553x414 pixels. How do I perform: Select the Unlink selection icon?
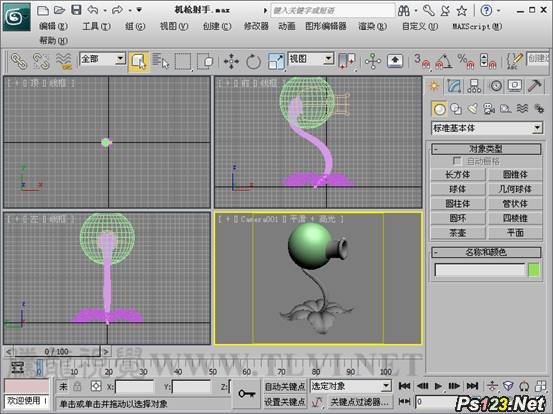[x=41, y=61]
